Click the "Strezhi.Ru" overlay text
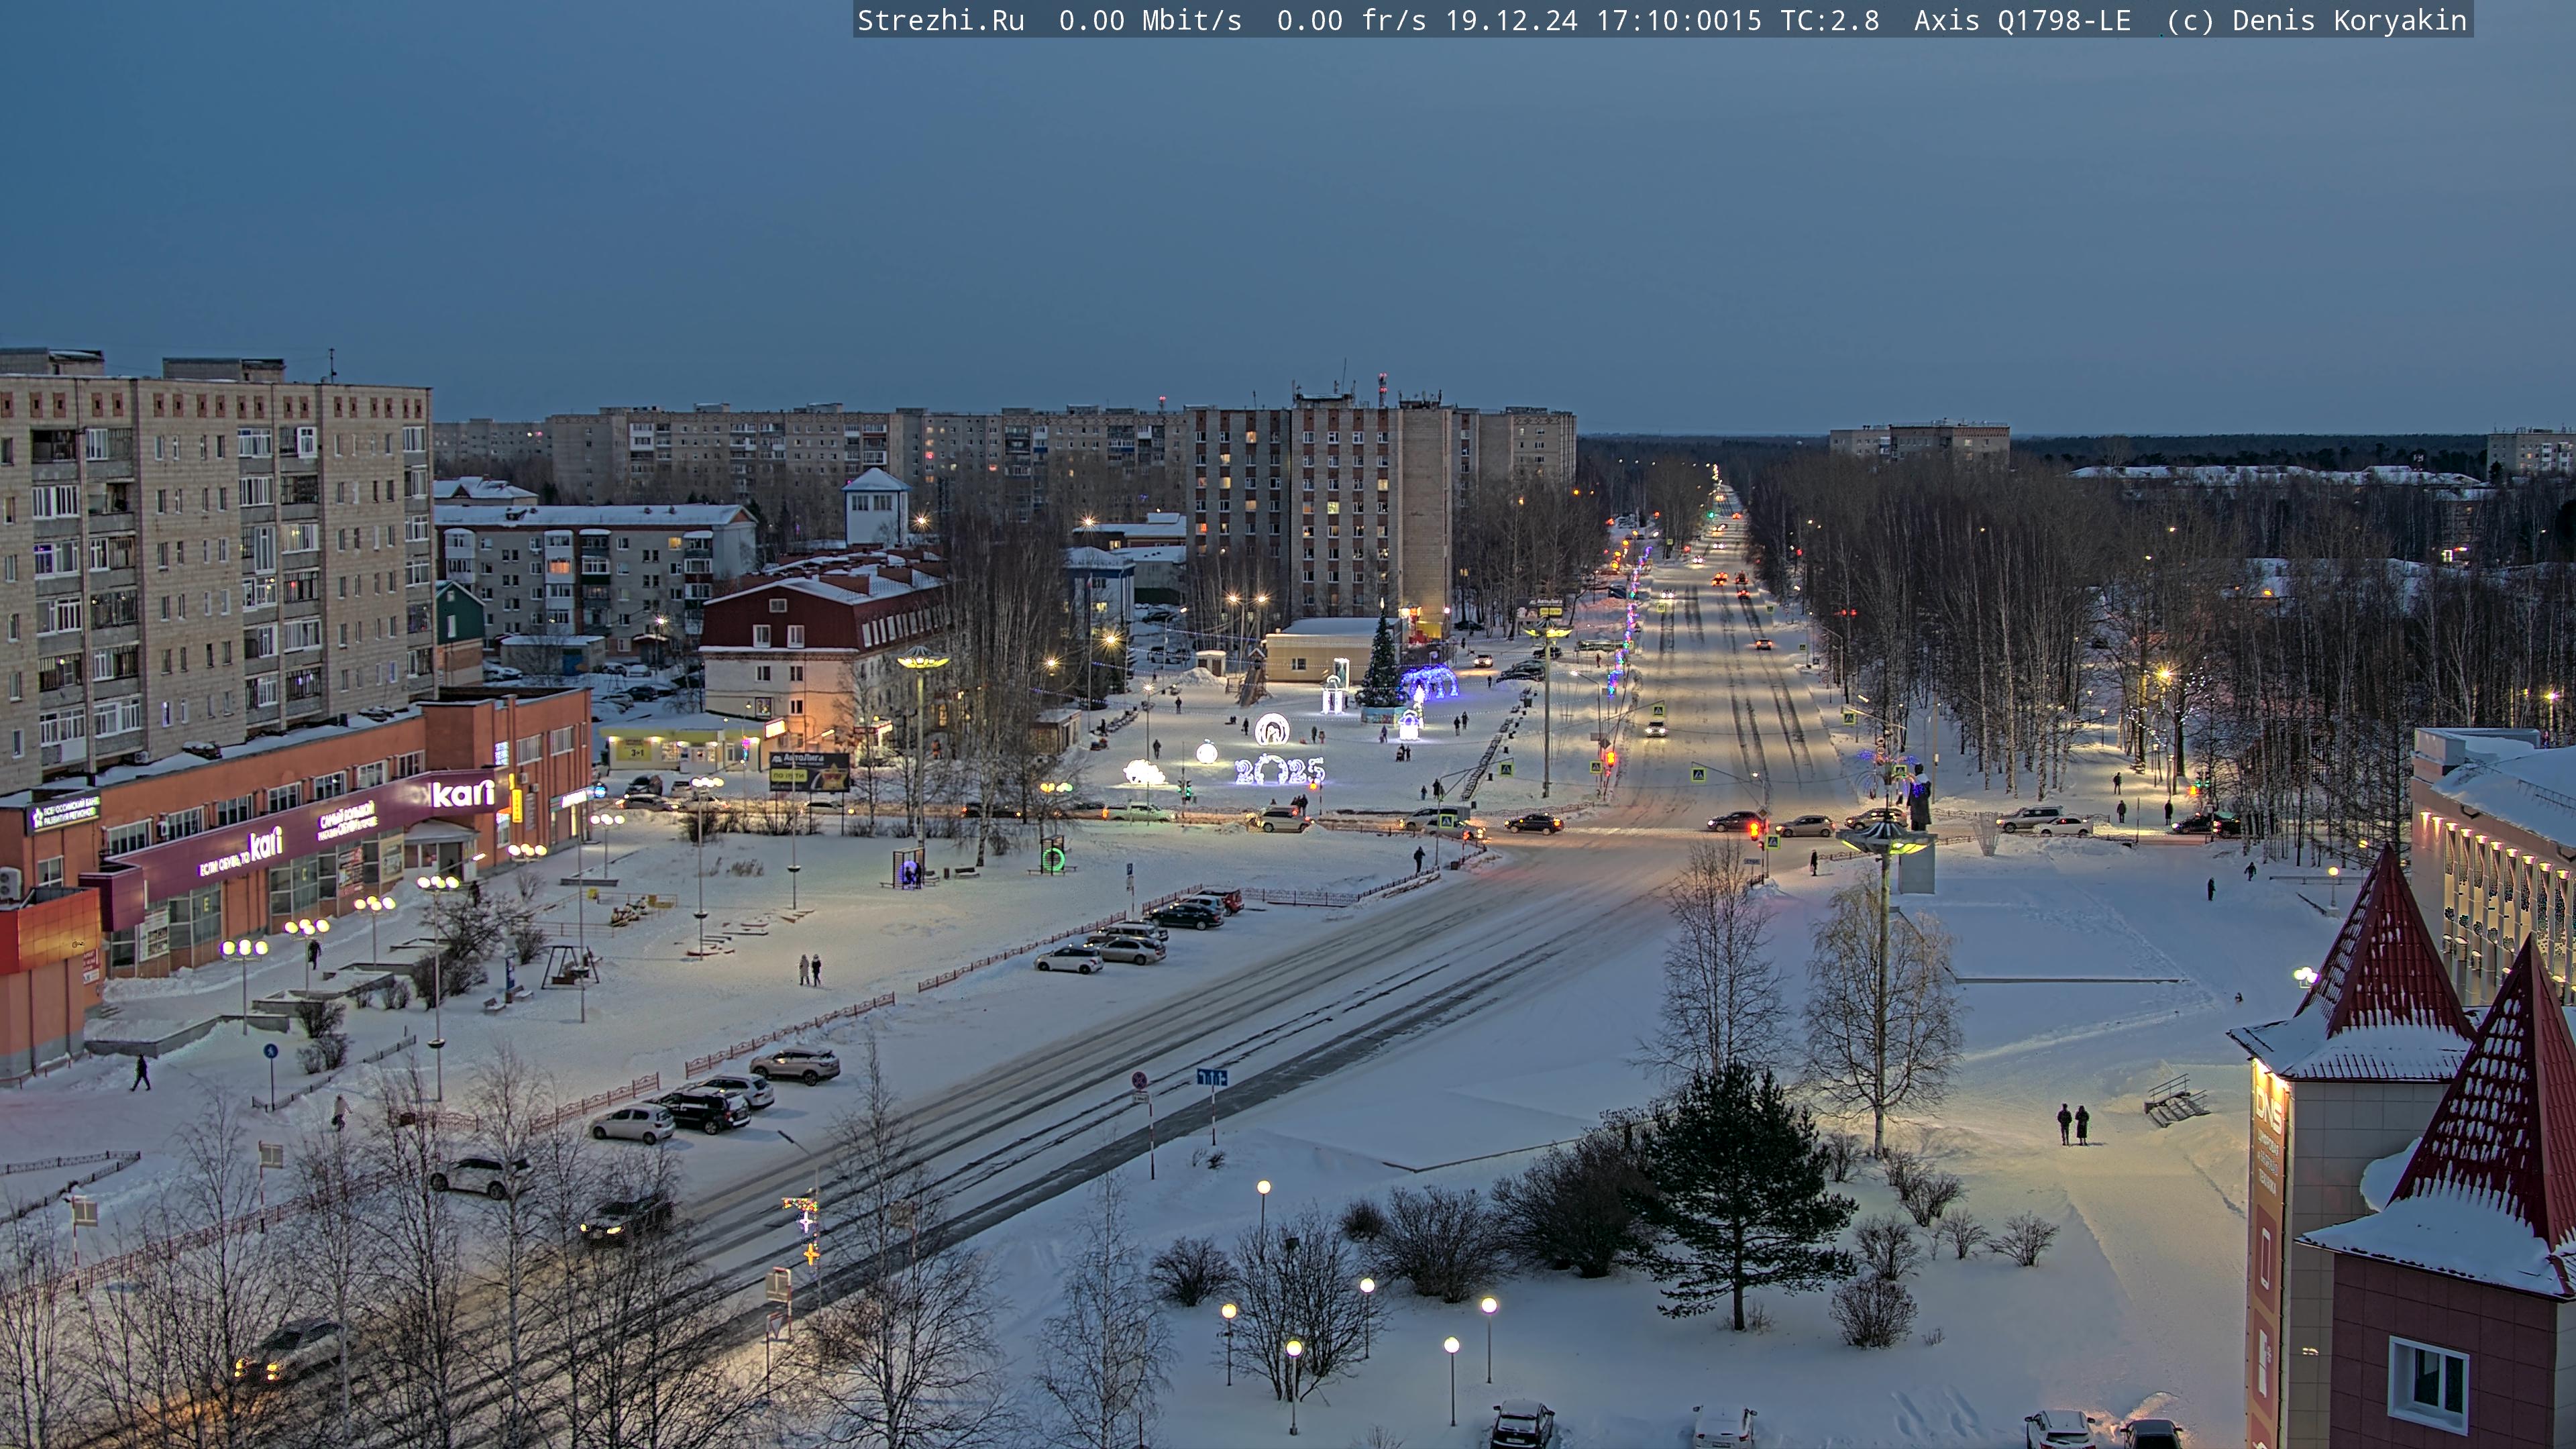The width and height of the screenshot is (2576, 1449). pyautogui.click(x=940, y=20)
